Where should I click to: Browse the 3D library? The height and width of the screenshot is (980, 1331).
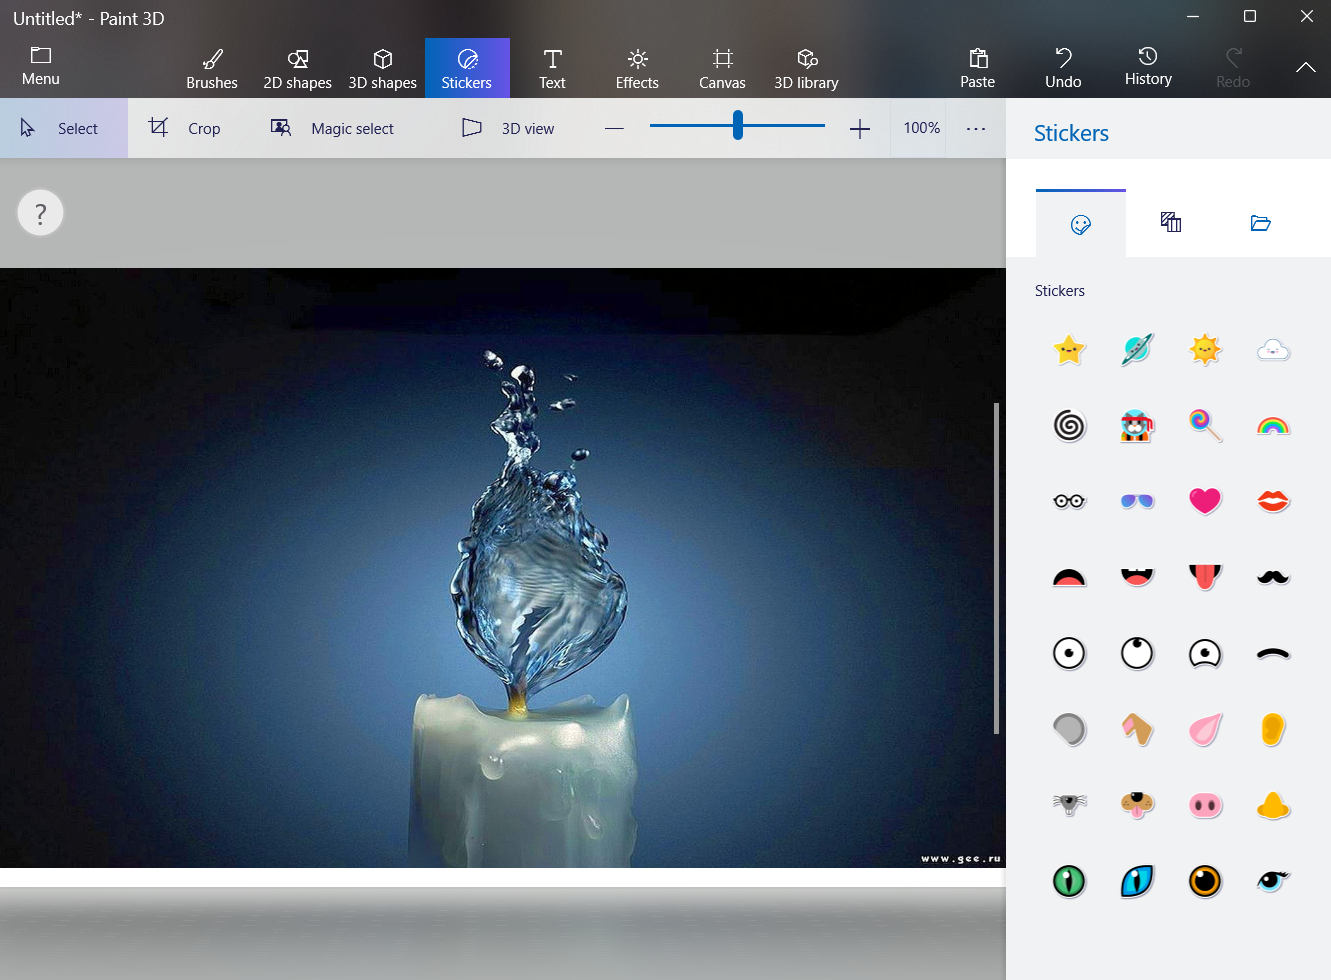click(x=806, y=67)
